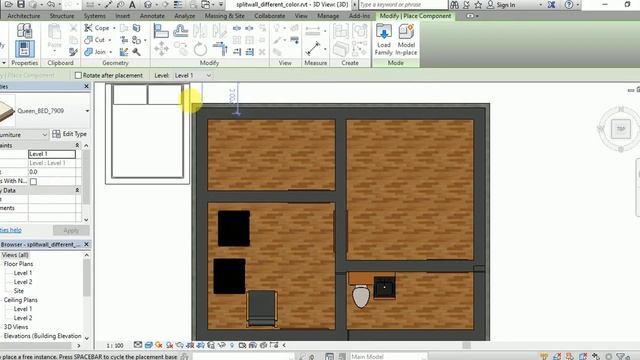The height and width of the screenshot is (360, 640).
Task: Enable Rotate after placement checkbox
Action: (x=78, y=76)
